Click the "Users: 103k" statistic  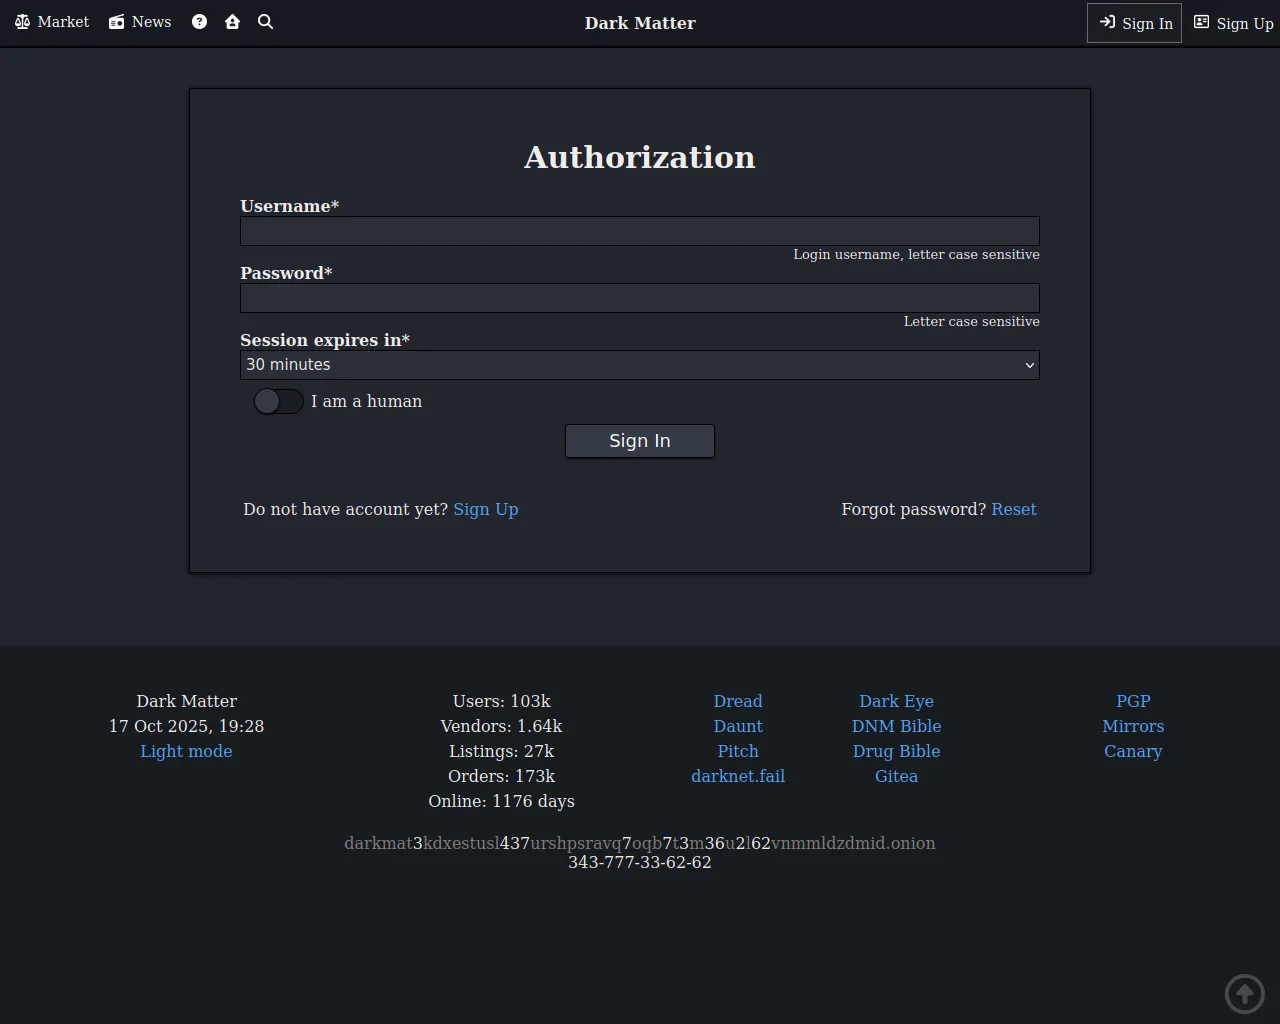coord(502,701)
